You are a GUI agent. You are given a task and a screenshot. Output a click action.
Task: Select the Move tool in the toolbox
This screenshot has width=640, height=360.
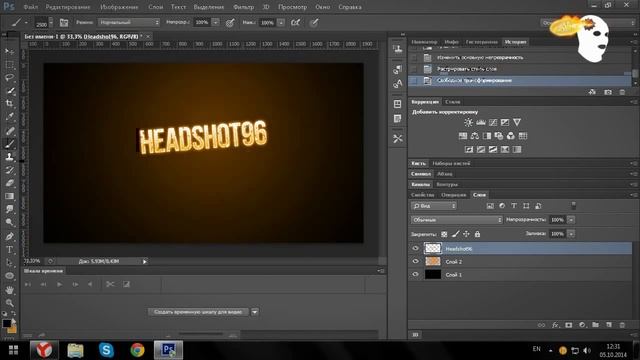(9, 51)
